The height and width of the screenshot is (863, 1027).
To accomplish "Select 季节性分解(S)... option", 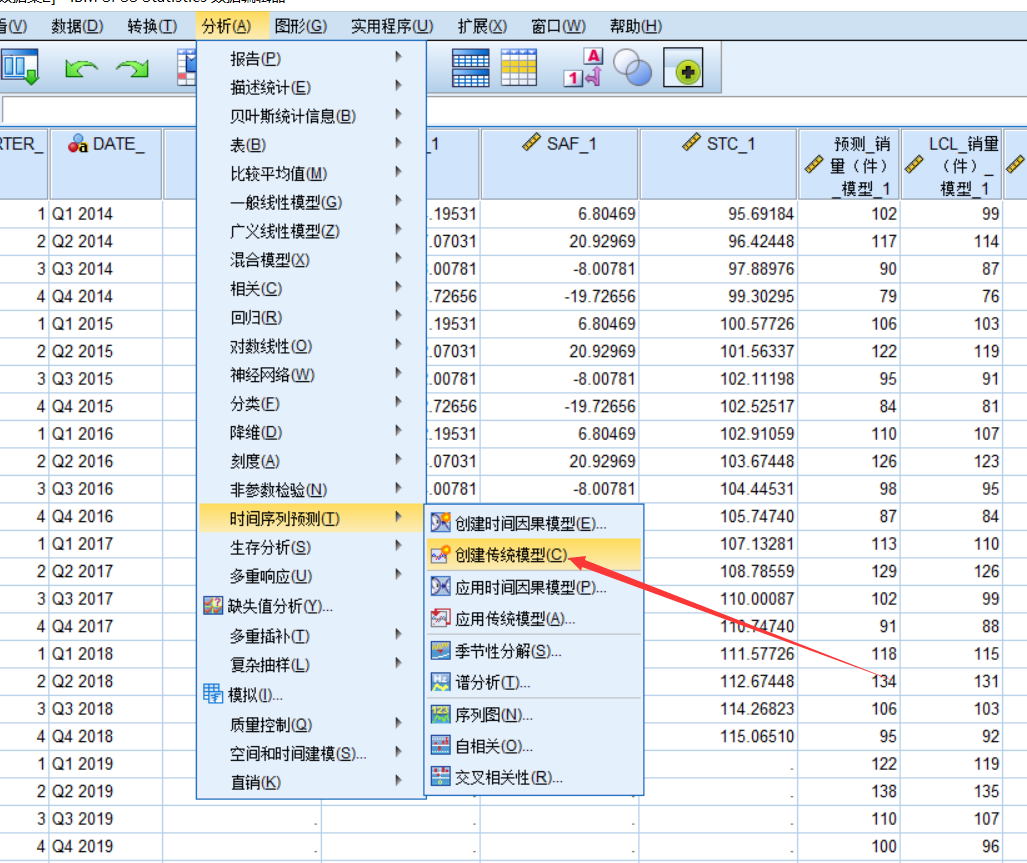I will [534, 650].
